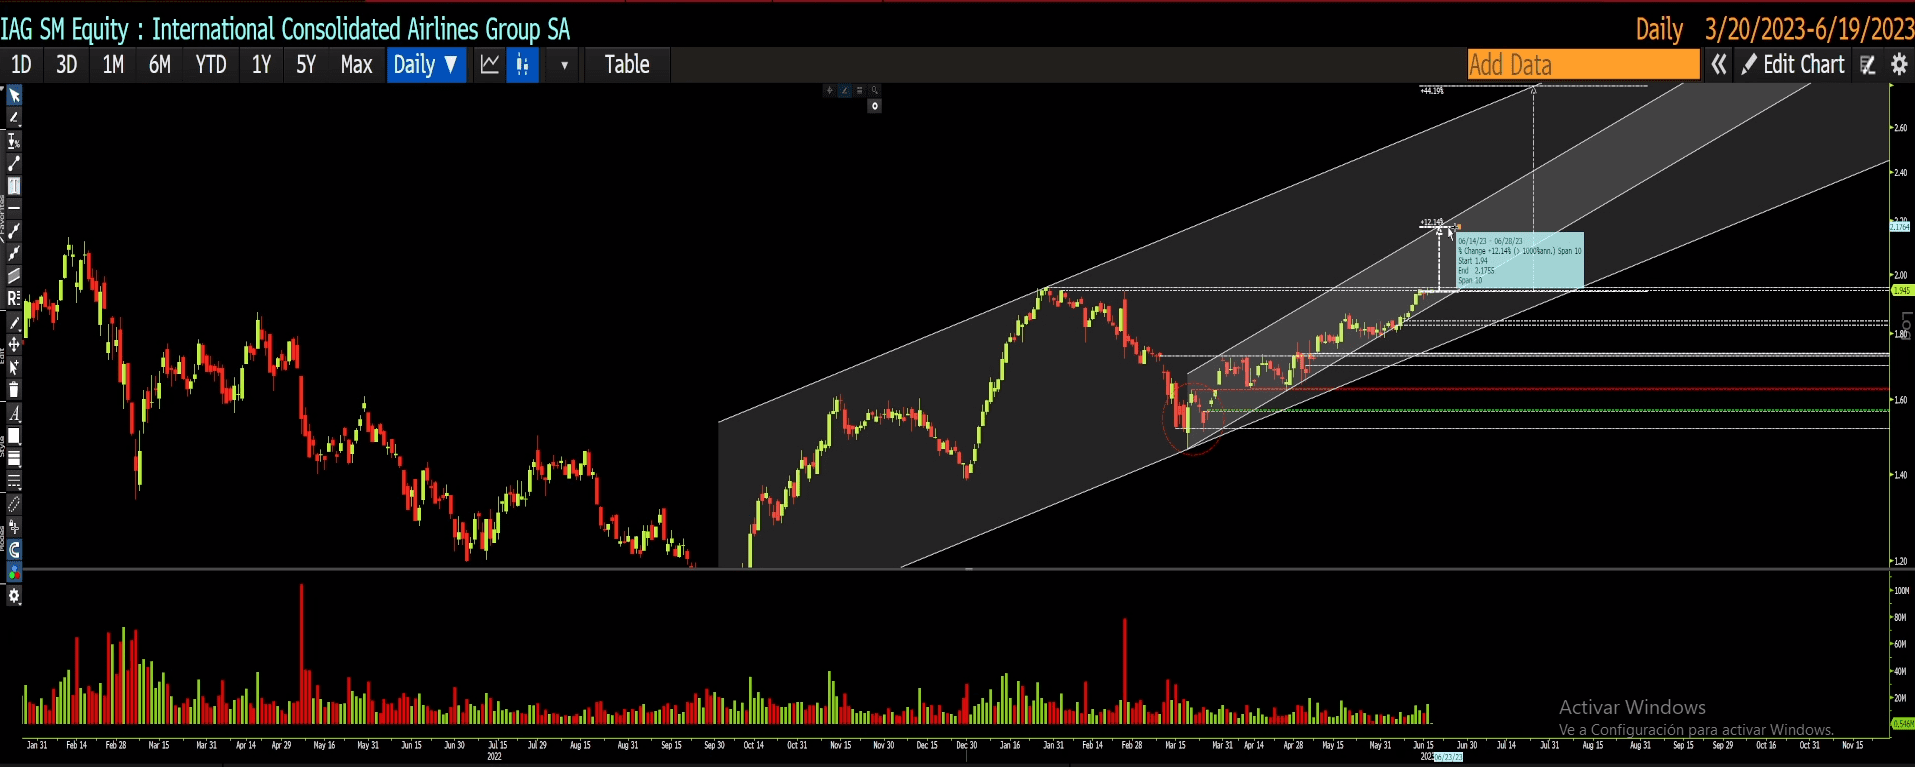Open the dashed line style picker
Screen dimensions: 1915x767
coord(14,482)
